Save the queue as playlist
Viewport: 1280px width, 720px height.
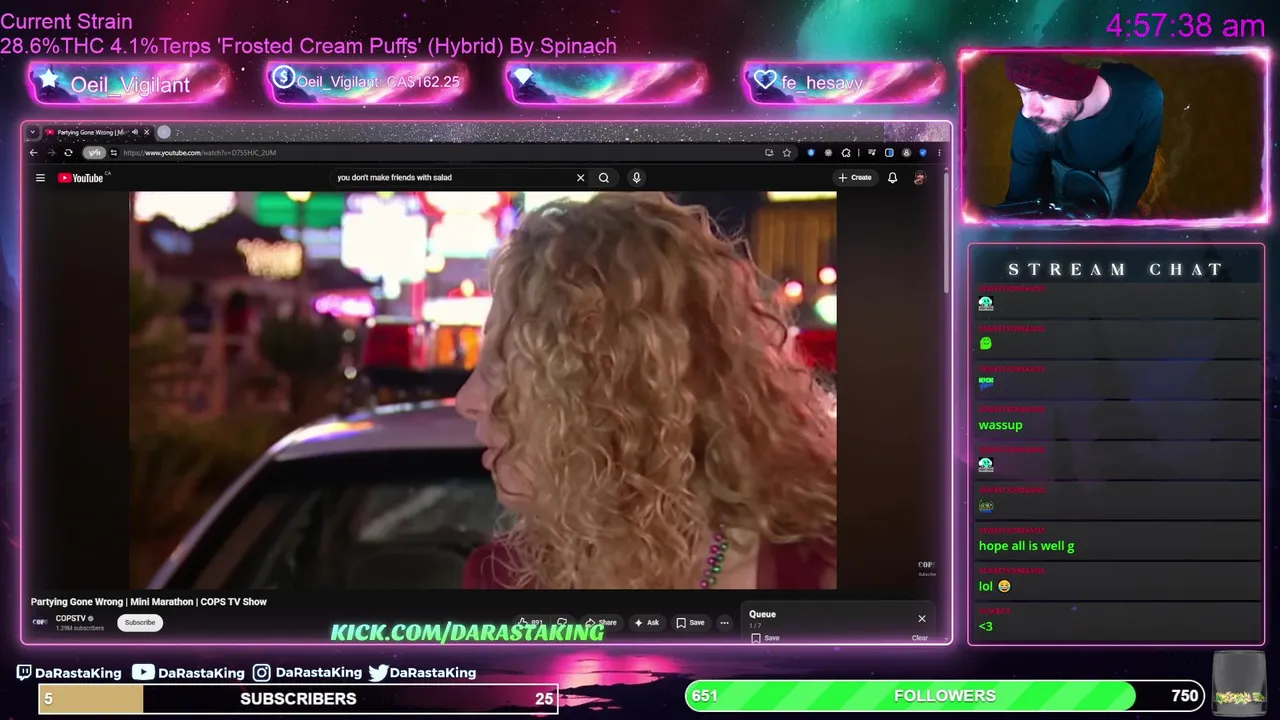[766, 637]
